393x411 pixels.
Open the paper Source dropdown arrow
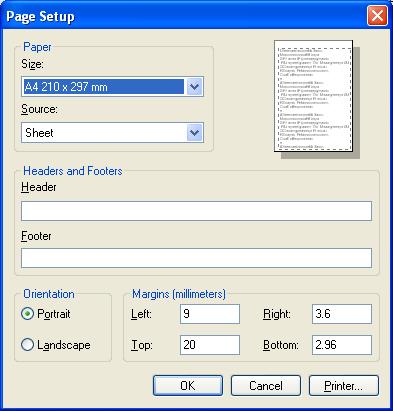[194, 133]
